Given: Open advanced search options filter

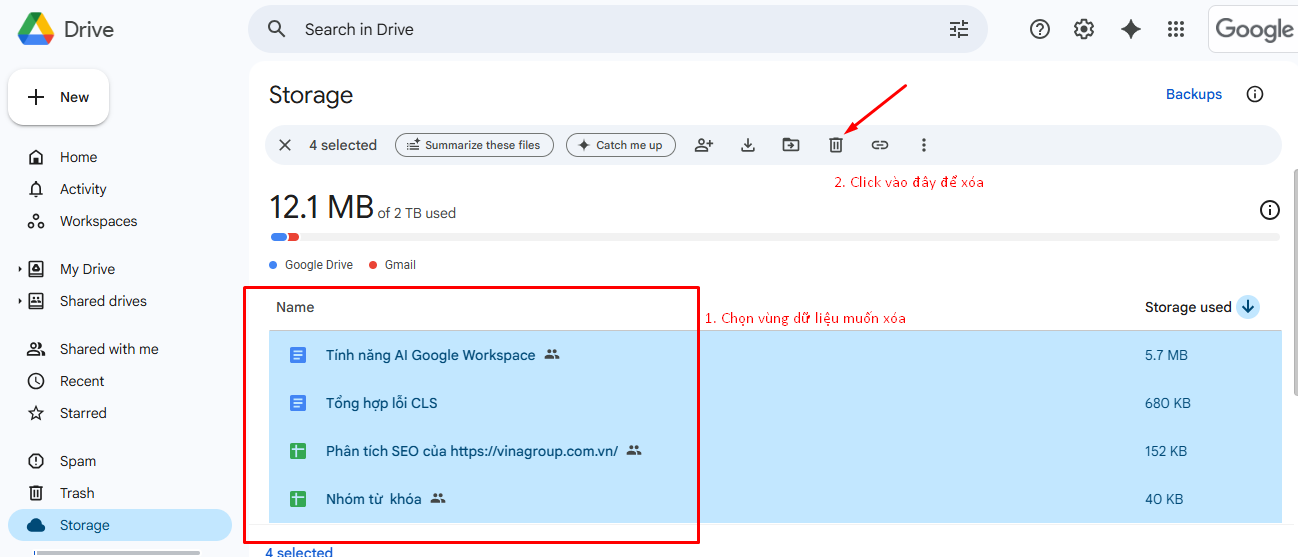Looking at the screenshot, I should click(x=959, y=30).
